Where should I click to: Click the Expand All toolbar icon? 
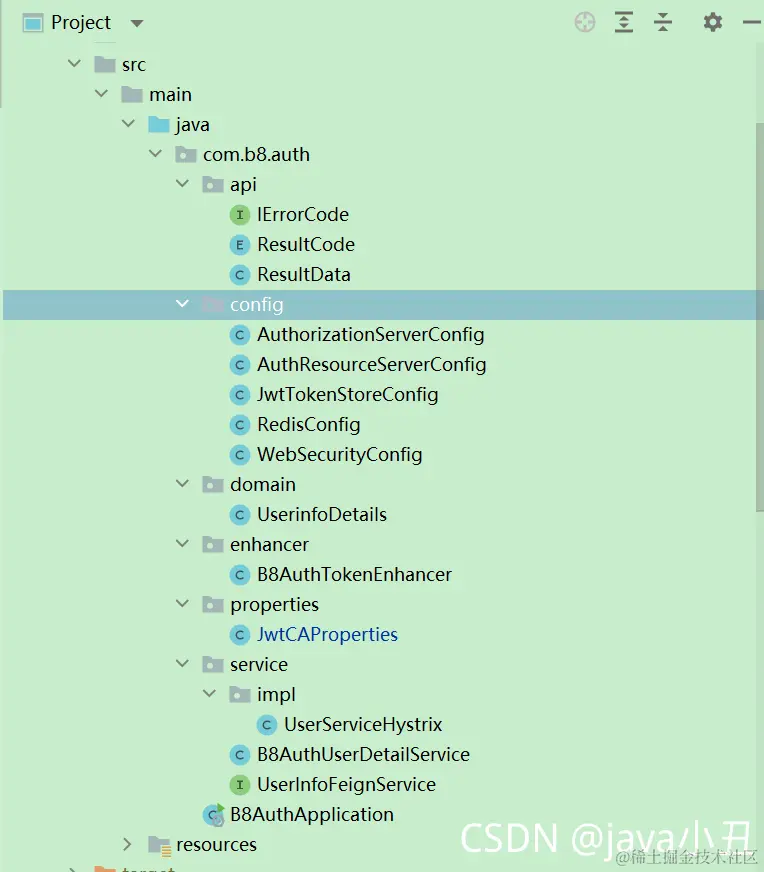pos(624,23)
